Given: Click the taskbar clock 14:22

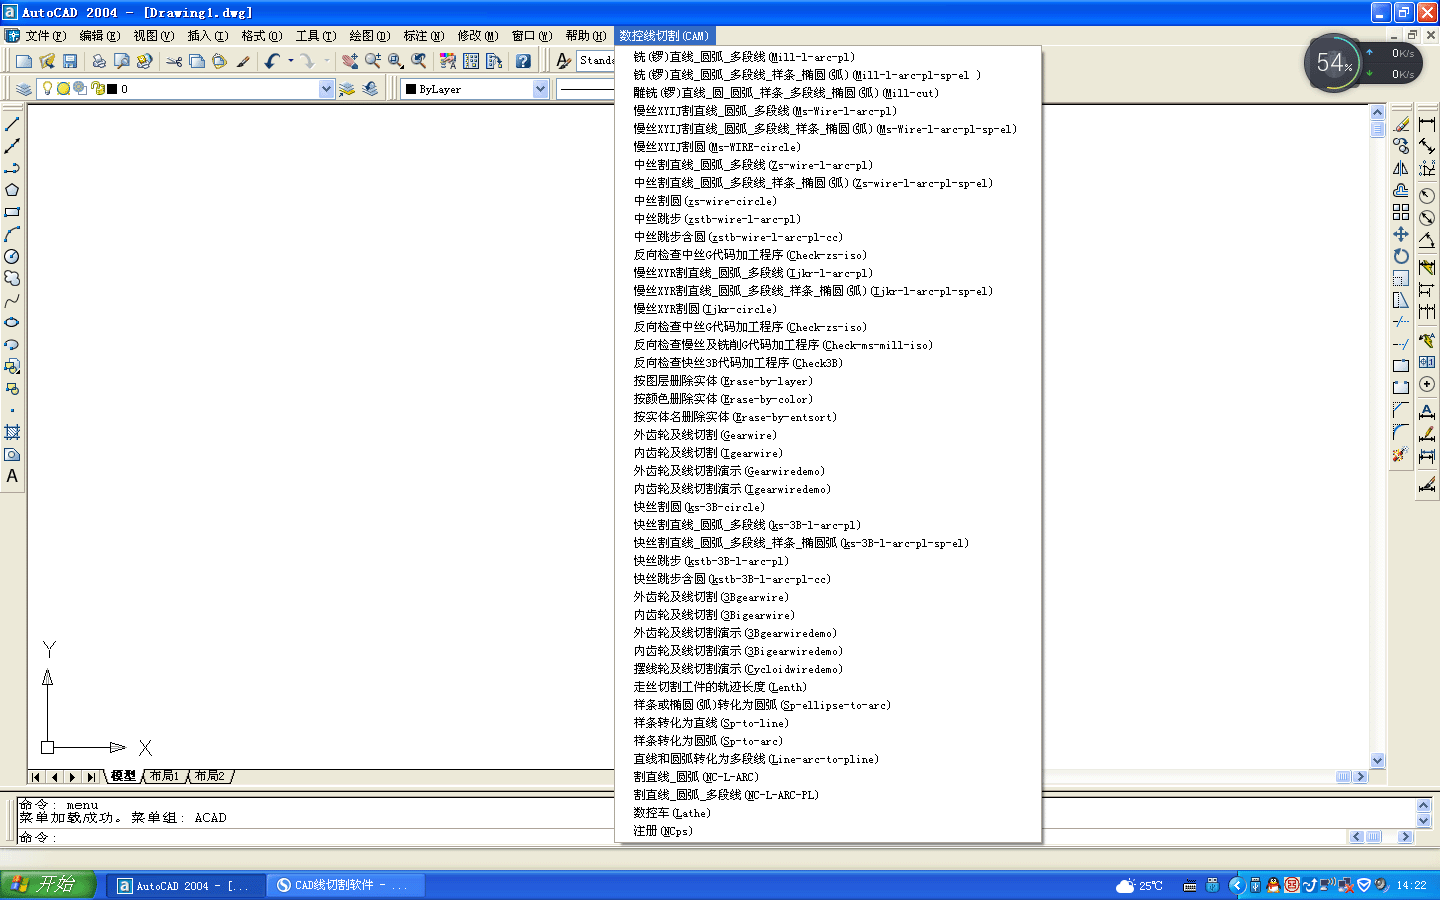Looking at the screenshot, I should 1411,885.
